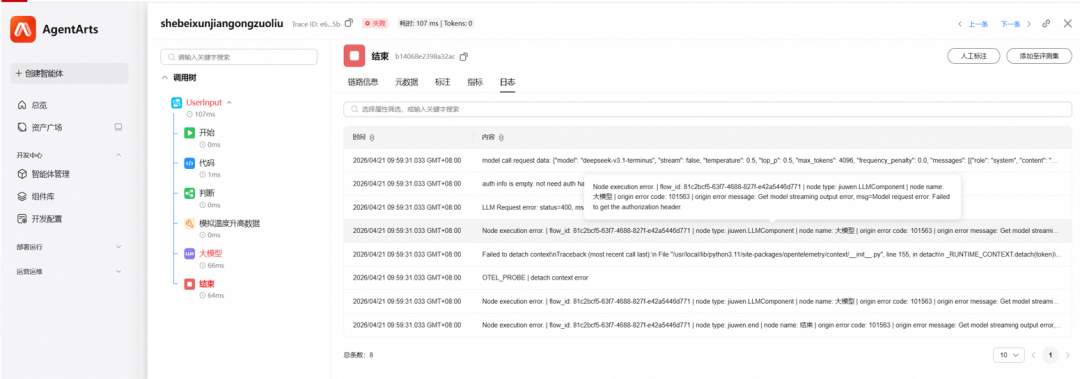Viewport: 1080px width, 379px height.
Task: Click the UserInput node icon in call tree
Action: (x=176, y=103)
